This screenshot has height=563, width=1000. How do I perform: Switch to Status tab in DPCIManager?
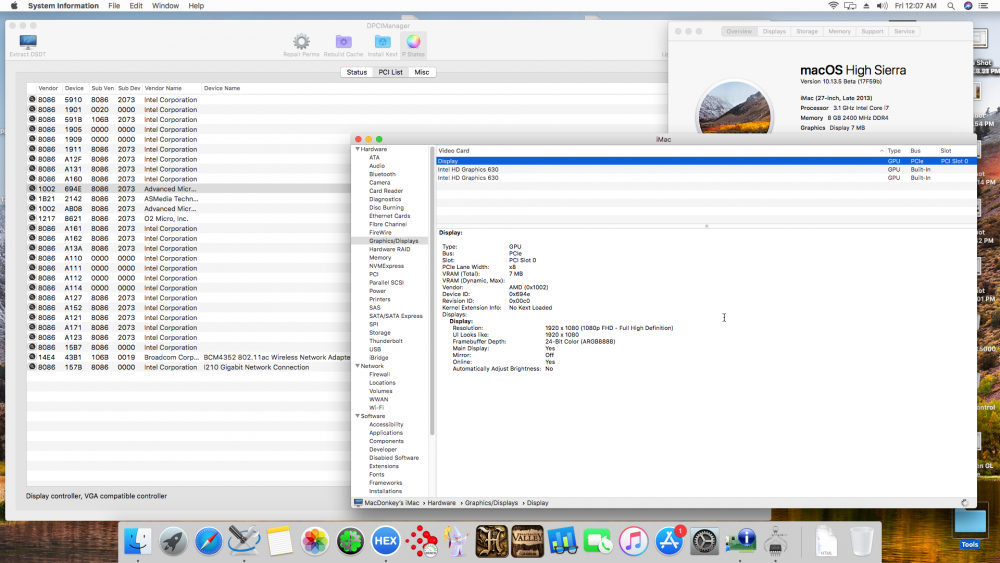pyautogui.click(x=357, y=72)
